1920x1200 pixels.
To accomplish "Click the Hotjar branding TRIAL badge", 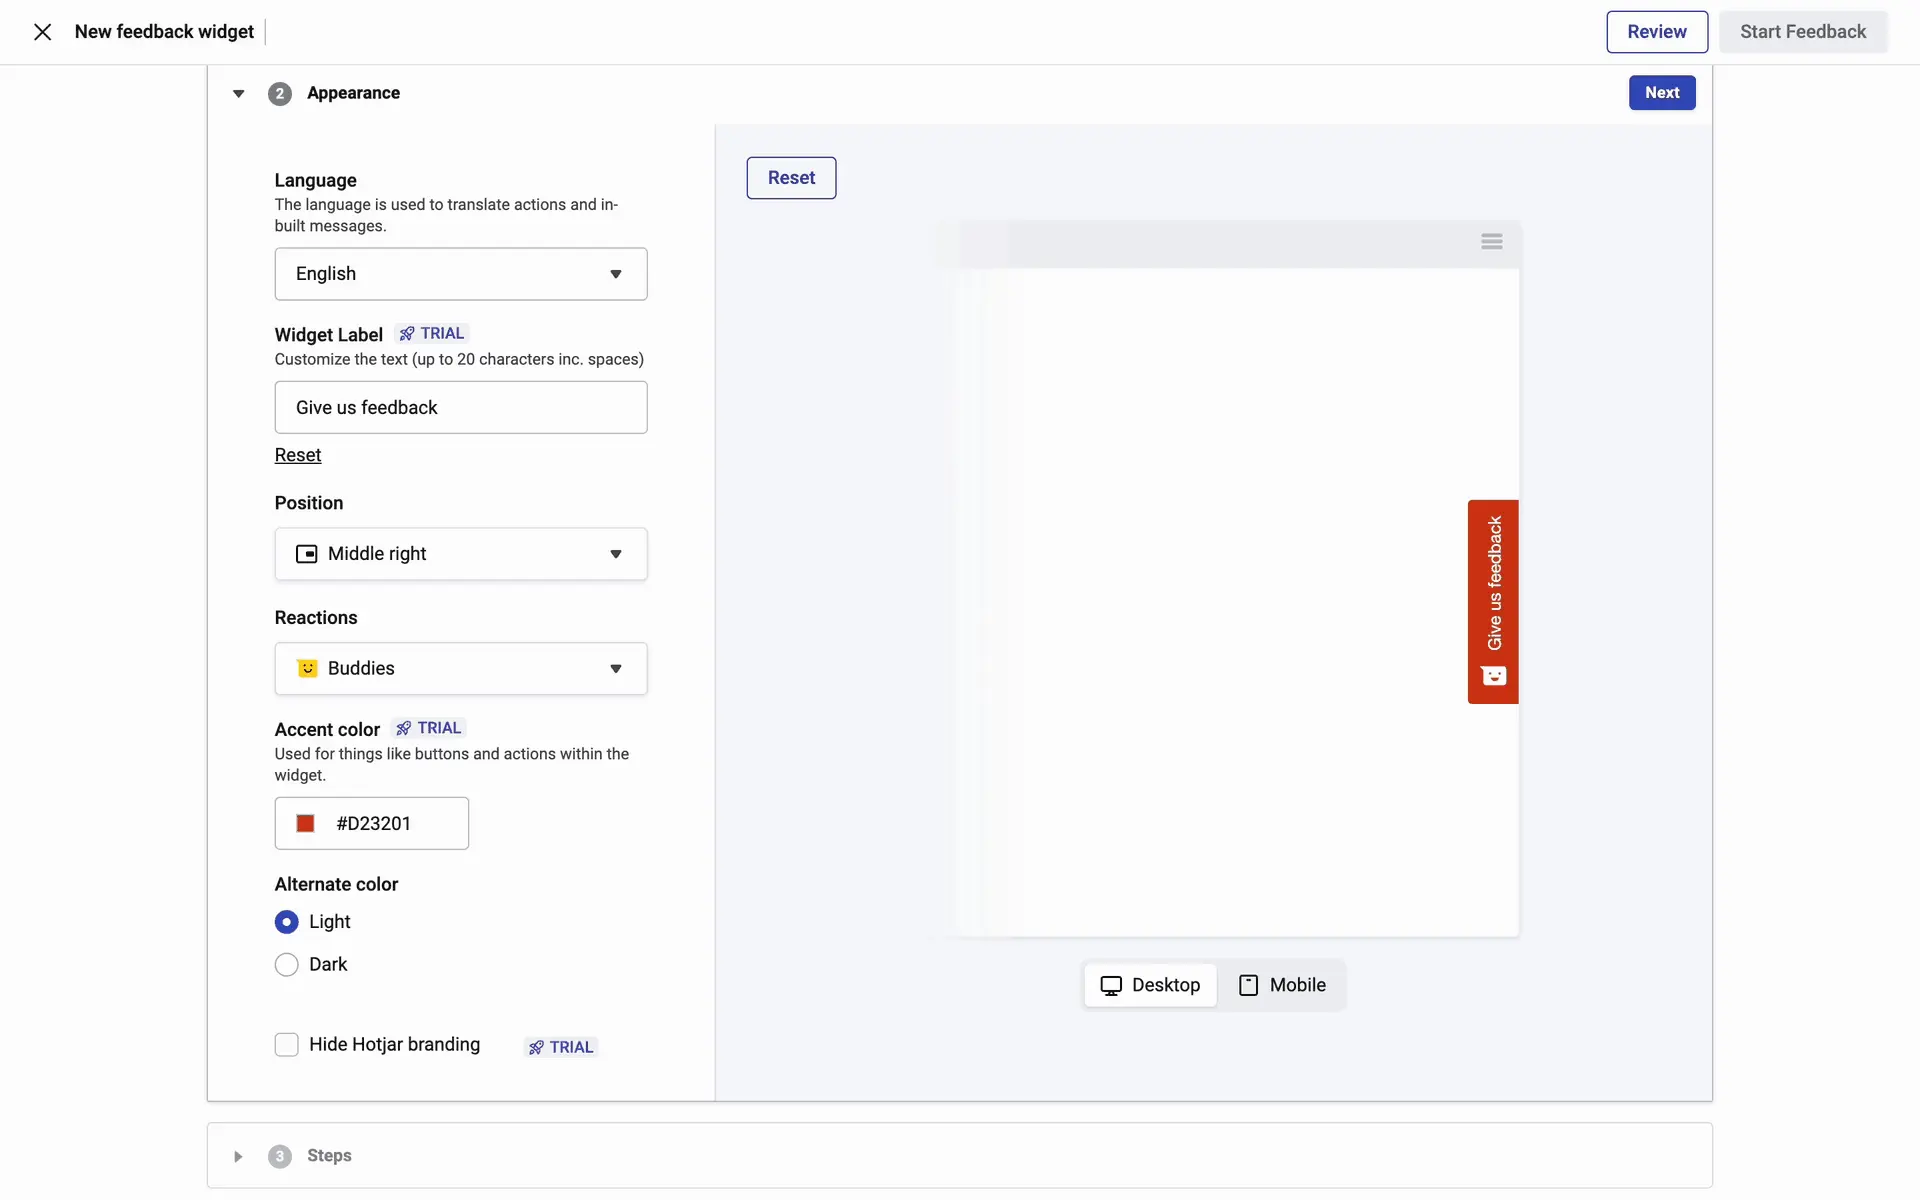I will tap(561, 1047).
